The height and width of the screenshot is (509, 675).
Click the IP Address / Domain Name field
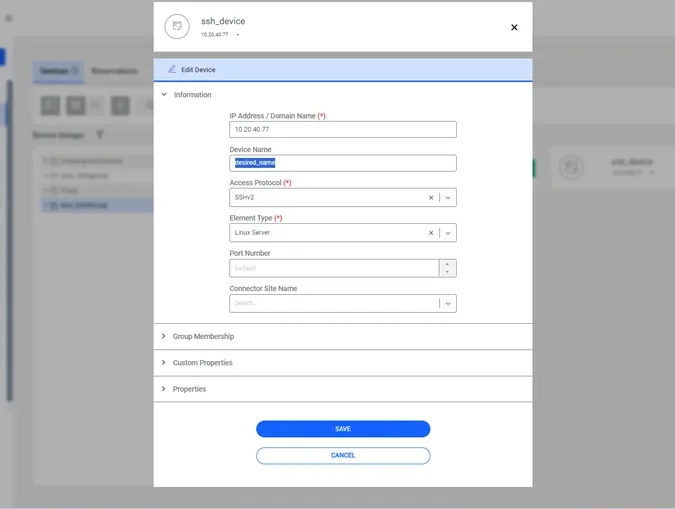343,130
